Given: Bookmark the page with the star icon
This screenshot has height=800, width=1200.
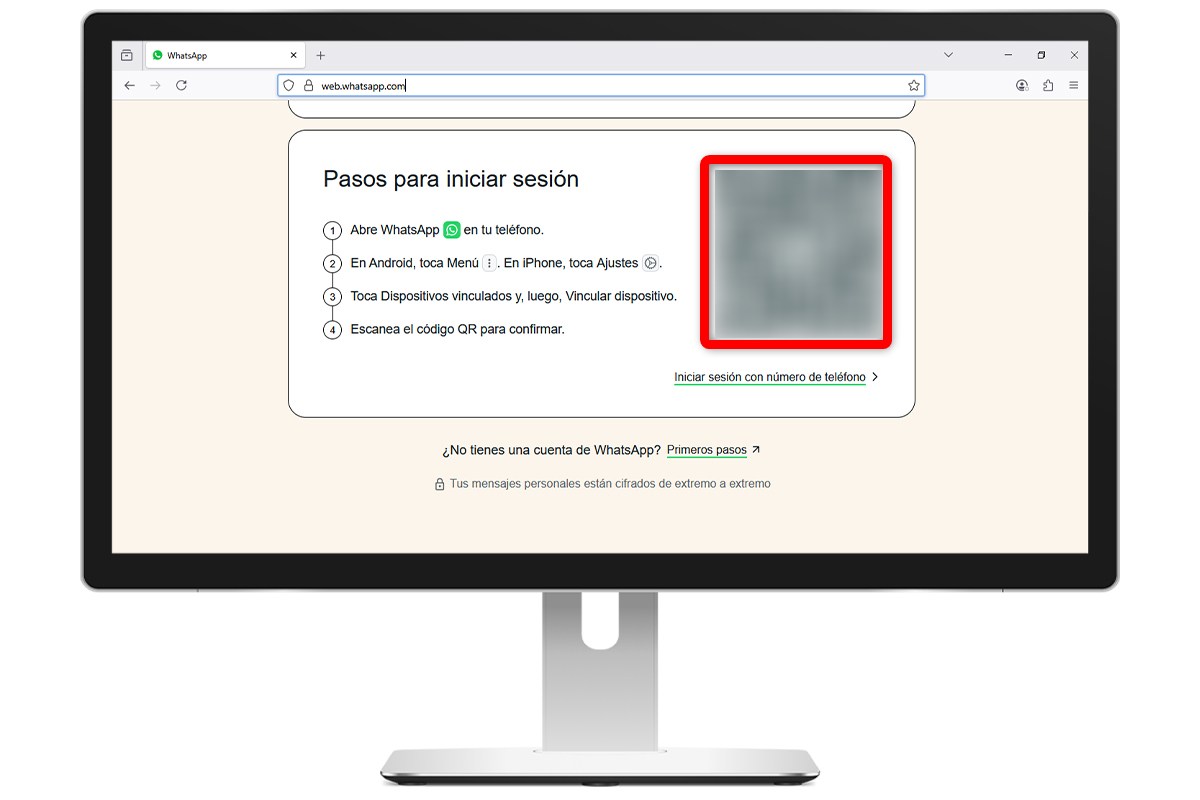Looking at the screenshot, I should [x=913, y=85].
